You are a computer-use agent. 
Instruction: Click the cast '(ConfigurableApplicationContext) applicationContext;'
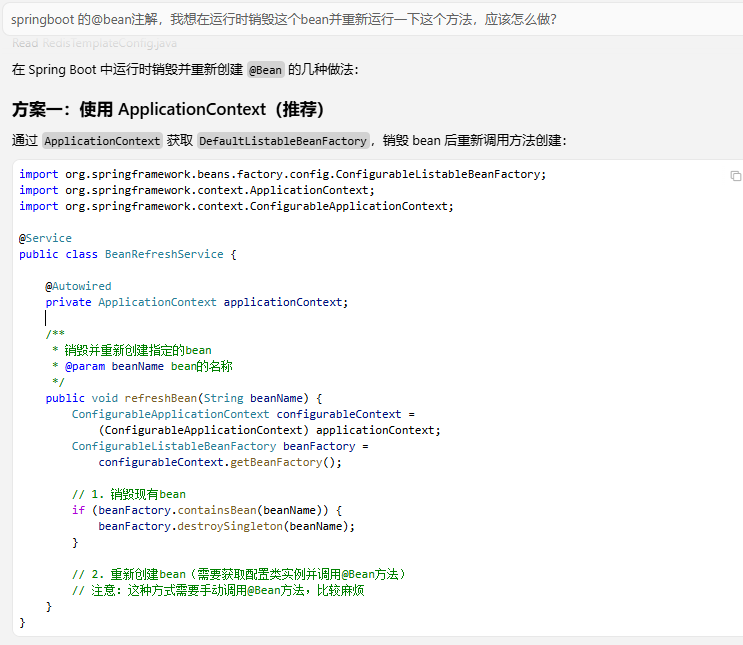click(269, 430)
